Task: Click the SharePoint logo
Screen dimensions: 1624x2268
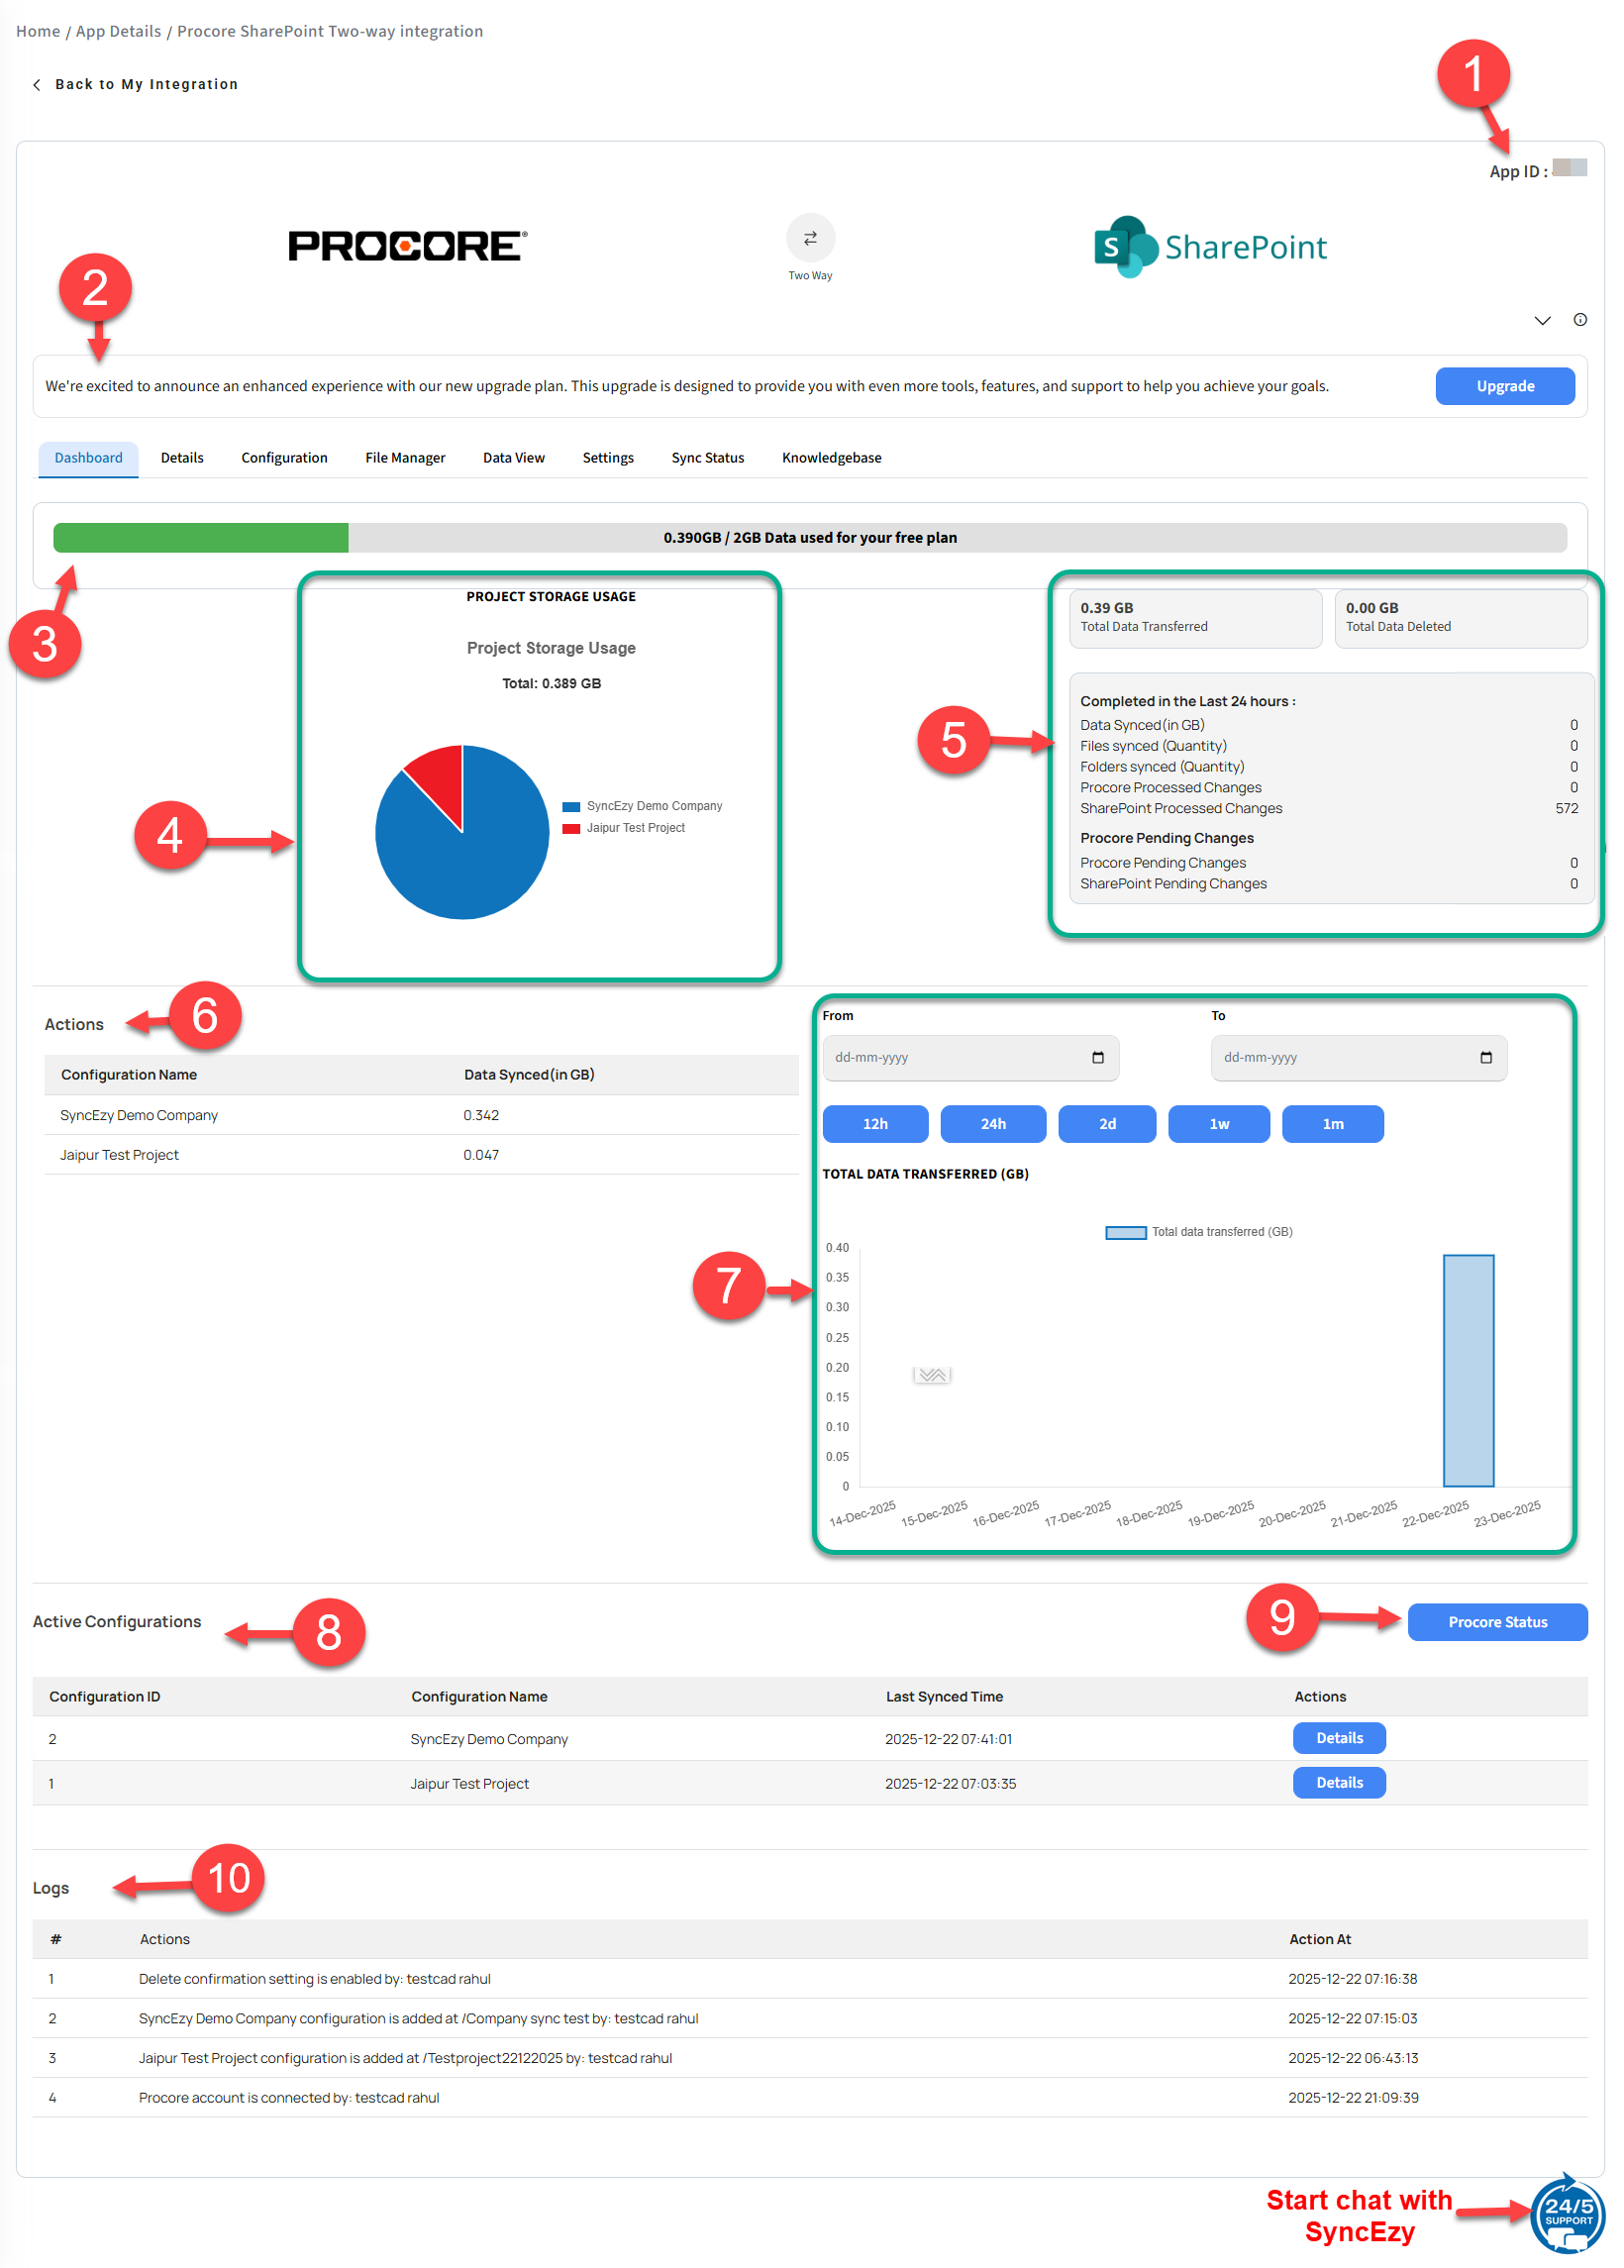Action: click(x=1210, y=247)
